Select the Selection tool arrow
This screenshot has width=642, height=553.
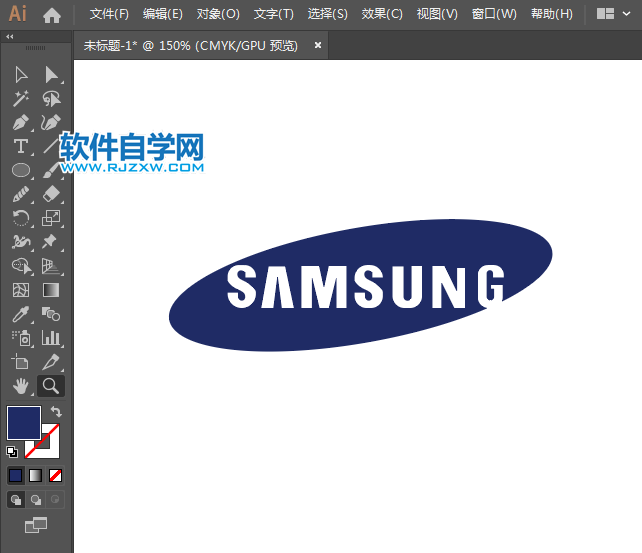tap(20, 75)
